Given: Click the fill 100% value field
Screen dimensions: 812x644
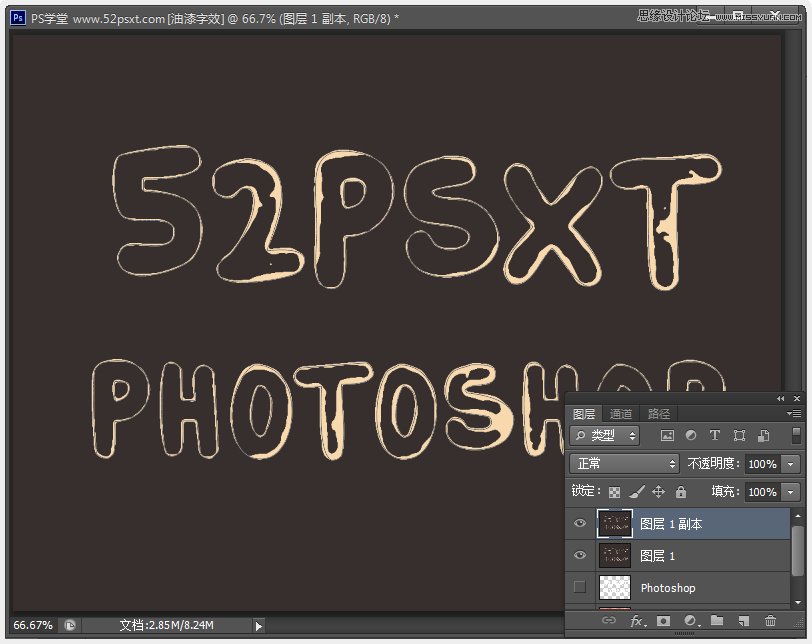Looking at the screenshot, I should (763, 492).
